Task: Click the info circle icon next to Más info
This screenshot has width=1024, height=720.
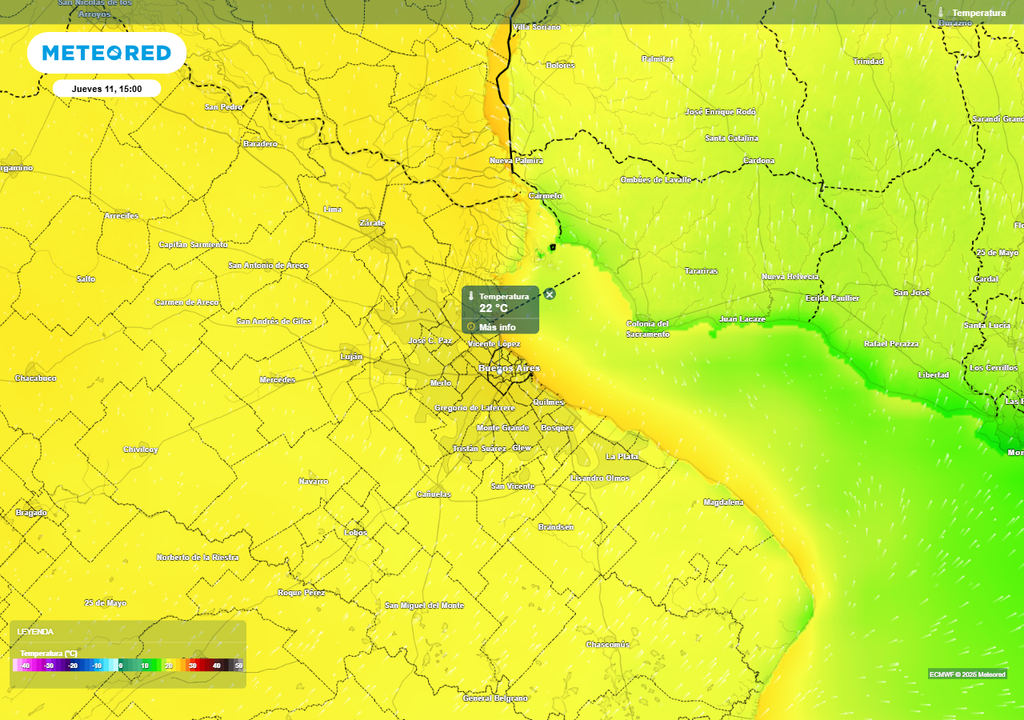Action: (x=471, y=326)
